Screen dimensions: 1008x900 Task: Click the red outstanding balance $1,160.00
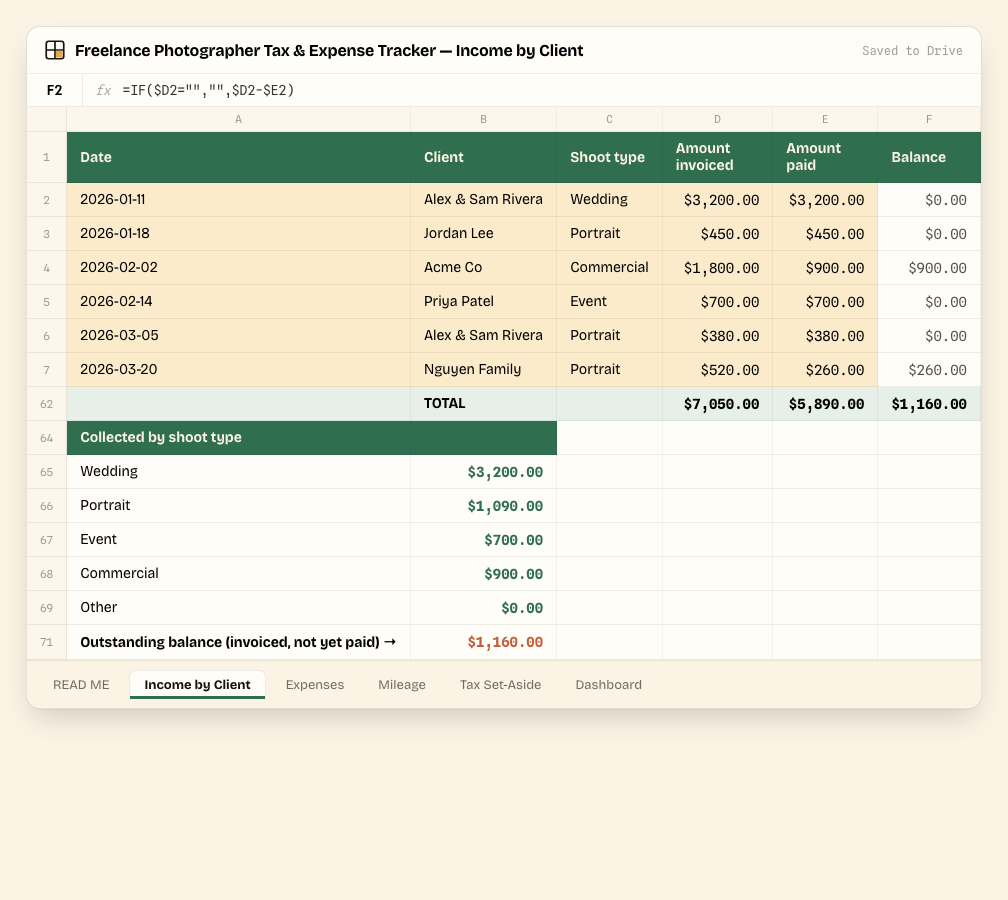(483, 642)
